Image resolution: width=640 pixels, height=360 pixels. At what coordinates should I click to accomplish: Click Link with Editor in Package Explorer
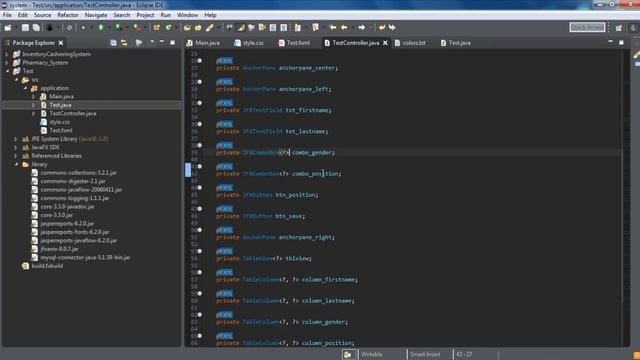pos(124,42)
